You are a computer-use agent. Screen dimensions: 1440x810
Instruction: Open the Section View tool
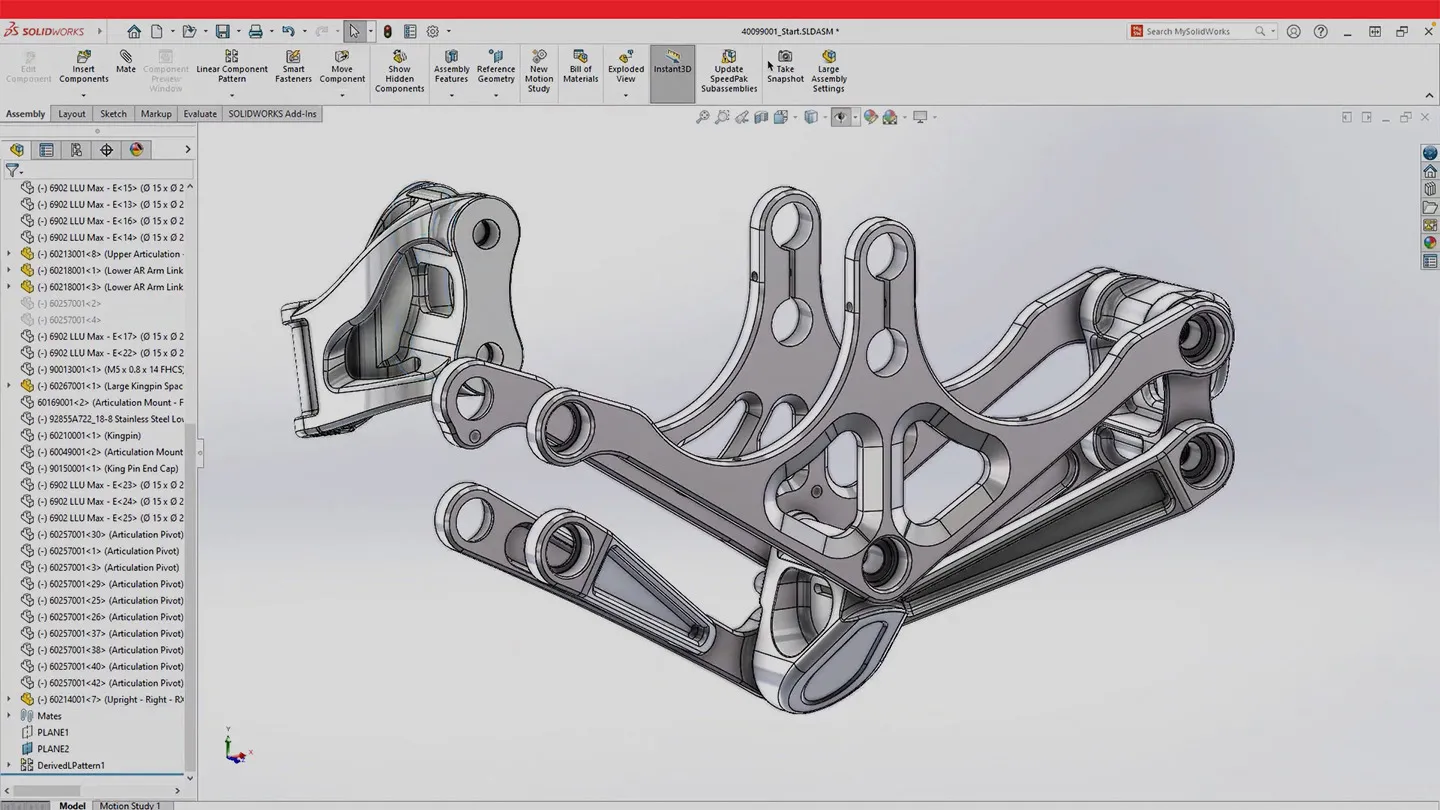pos(762,117)
